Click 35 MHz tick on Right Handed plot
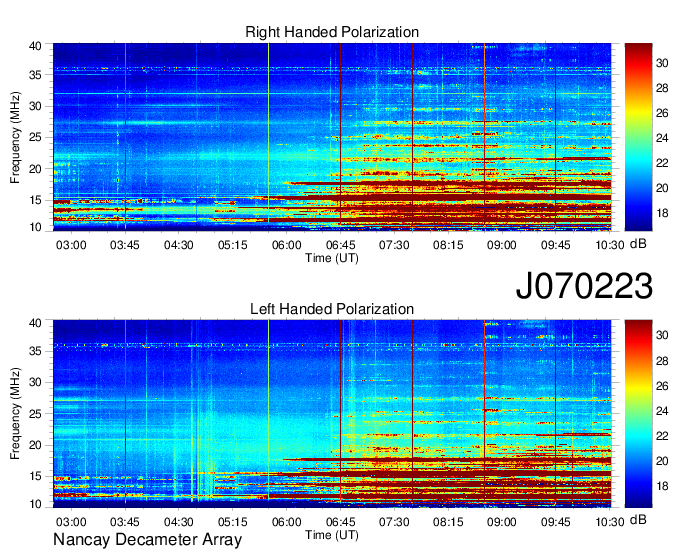Viewport: 680px width, 552px height. coord(36,75)
